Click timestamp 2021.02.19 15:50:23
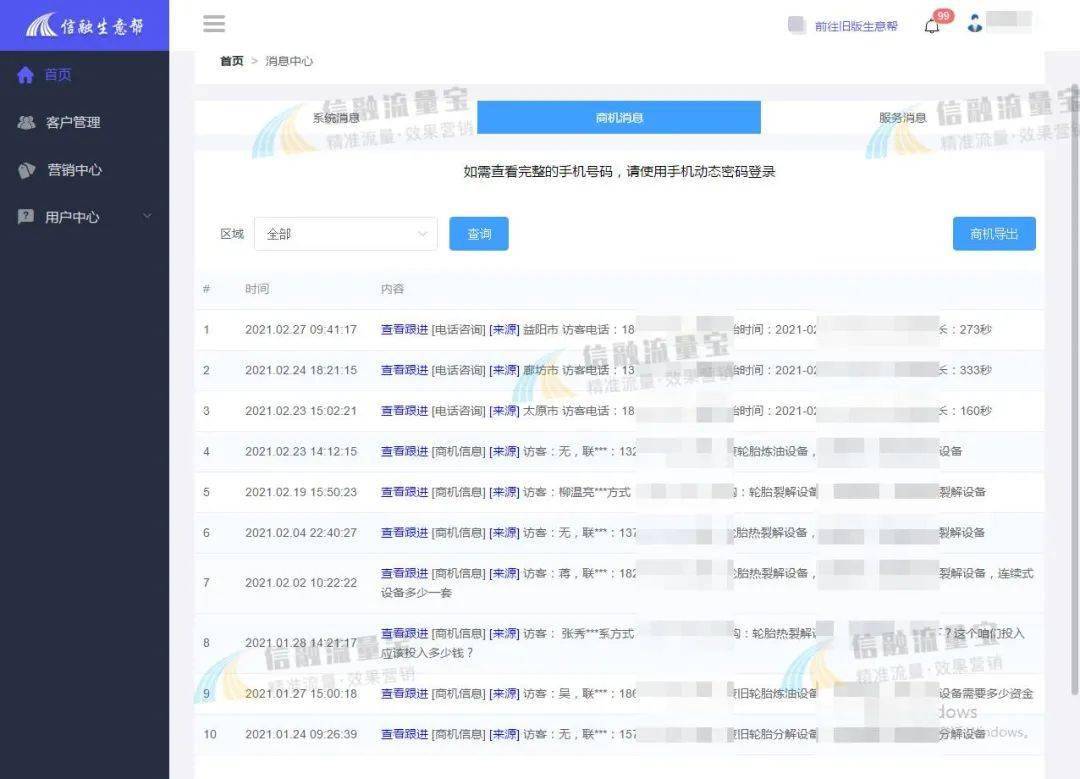The width and height of the screenshot is (1080, 779). [x=301, y=492]
